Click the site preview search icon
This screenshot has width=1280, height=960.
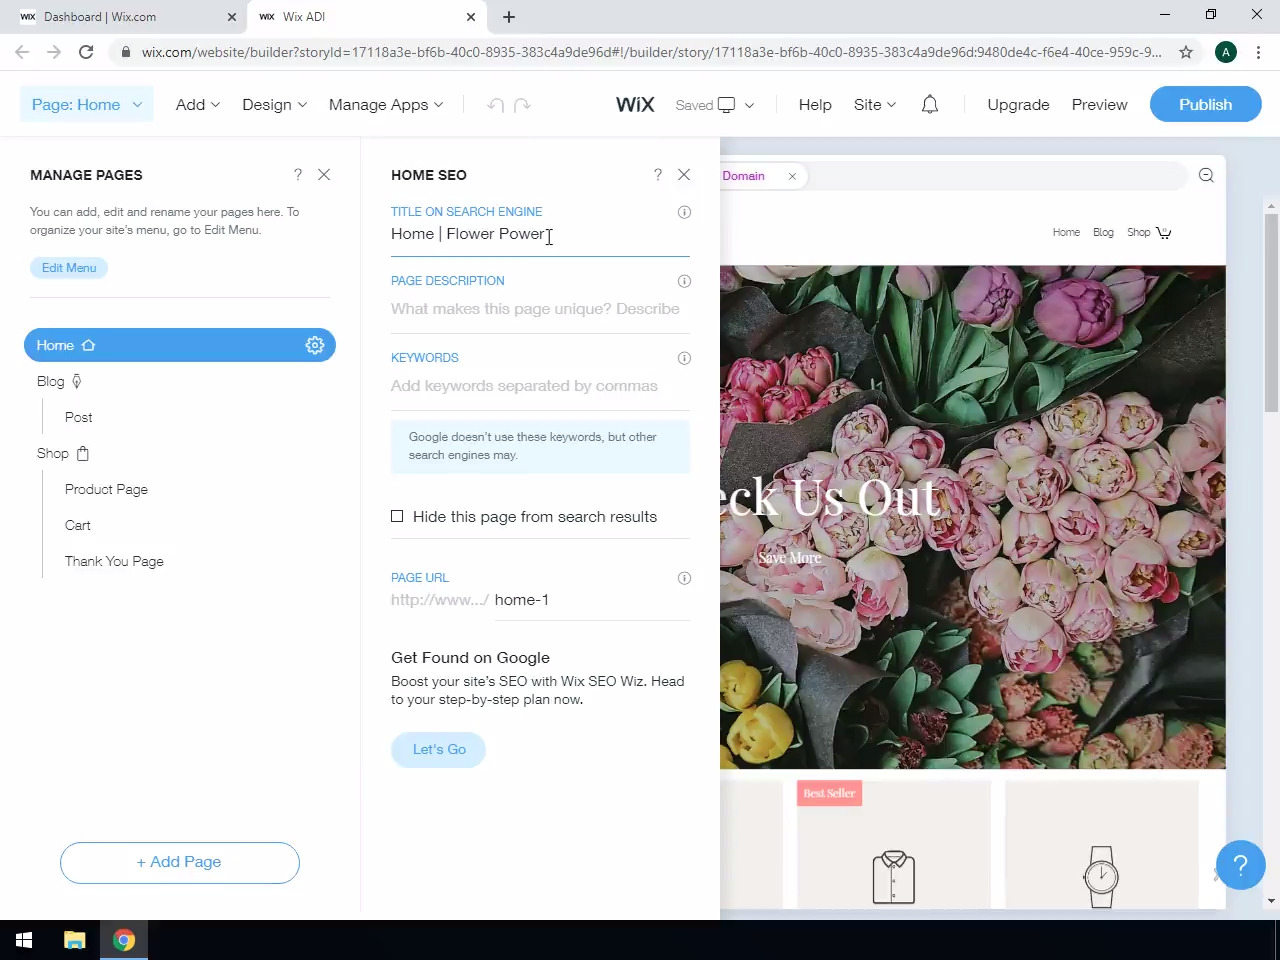[x=1206, y=176]
